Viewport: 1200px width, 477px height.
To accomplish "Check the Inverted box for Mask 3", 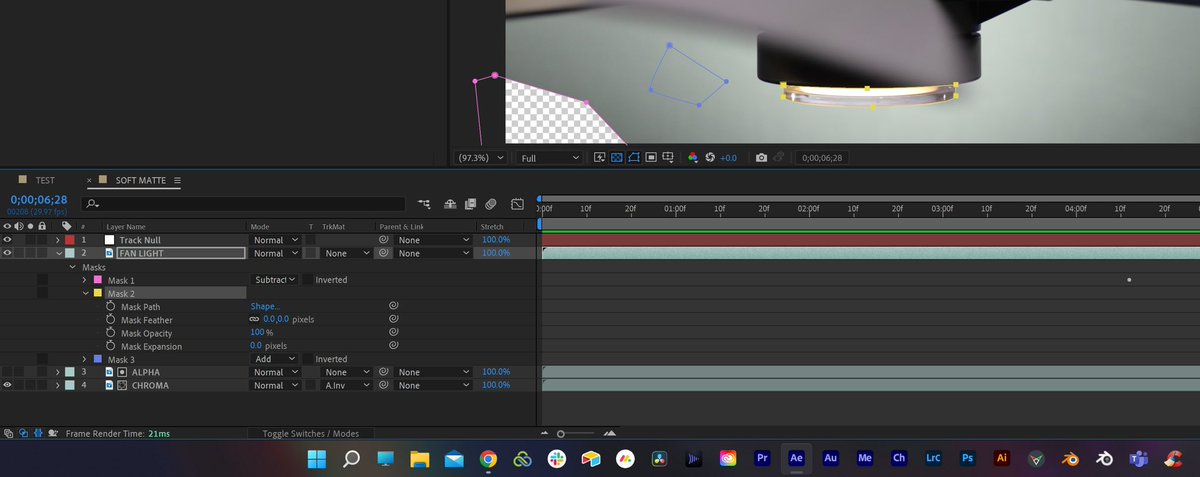I will 308,359.
